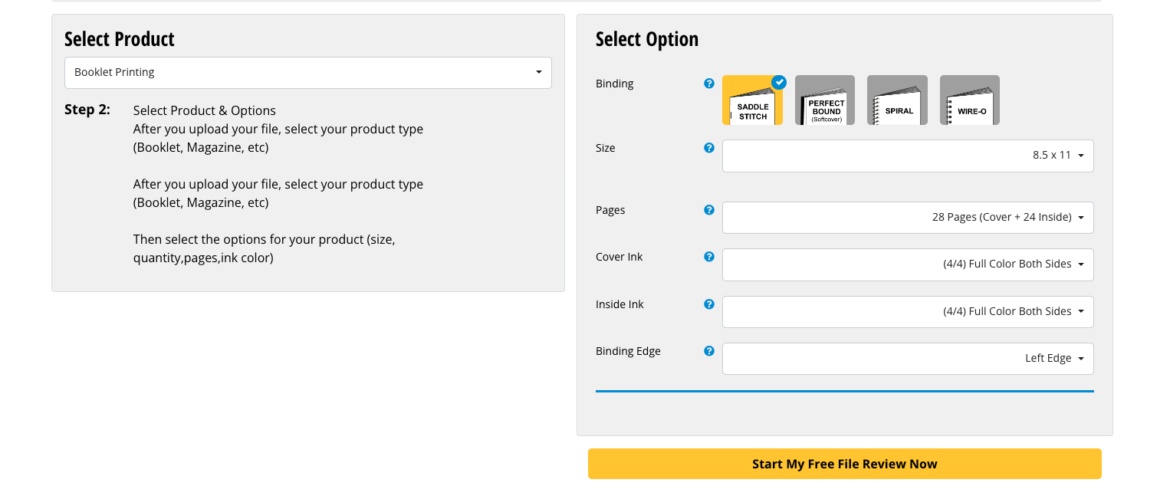Expand the 8.5 x 11 size dropdown
1170x499 pixels.
pos(907,156)
